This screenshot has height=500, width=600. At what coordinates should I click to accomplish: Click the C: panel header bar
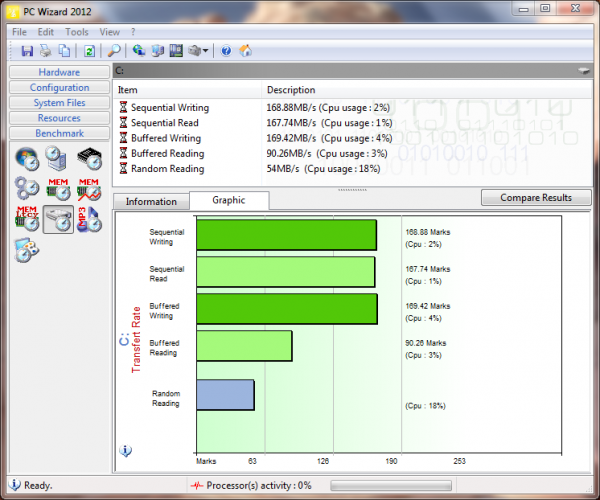pyautogui.click(x=352, y=71)
